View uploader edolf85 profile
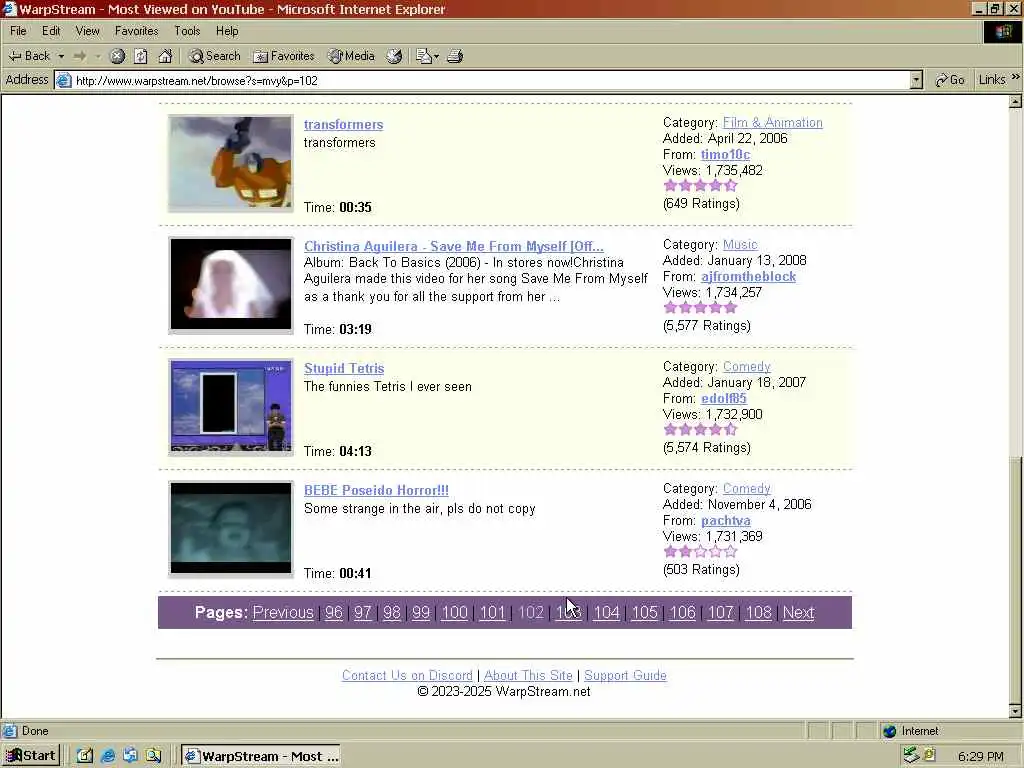1024x768 pixels. [x=724, y=398]
